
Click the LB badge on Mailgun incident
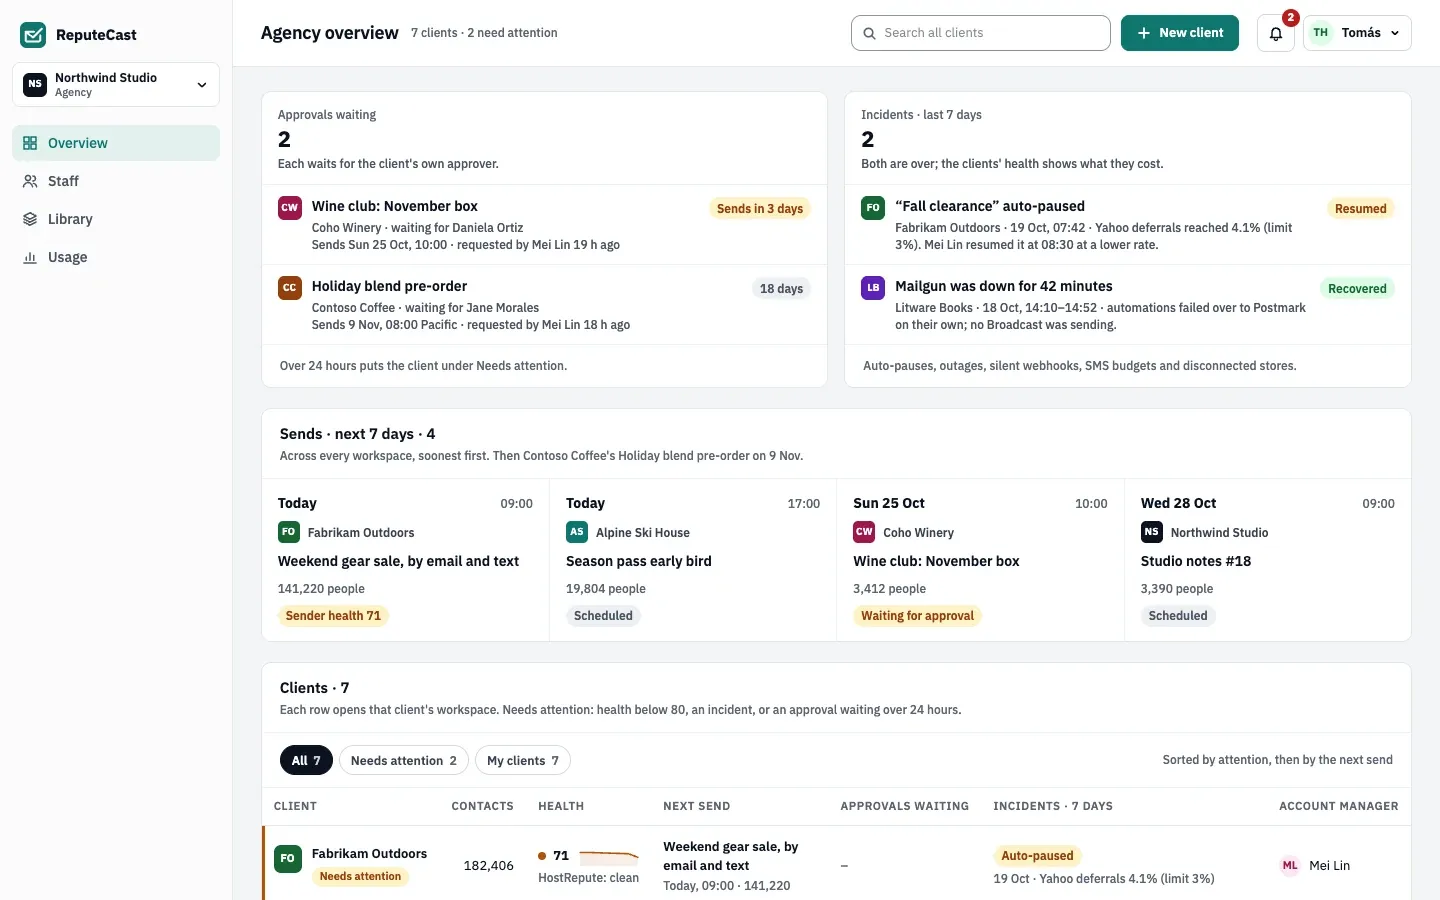[873, 288]
